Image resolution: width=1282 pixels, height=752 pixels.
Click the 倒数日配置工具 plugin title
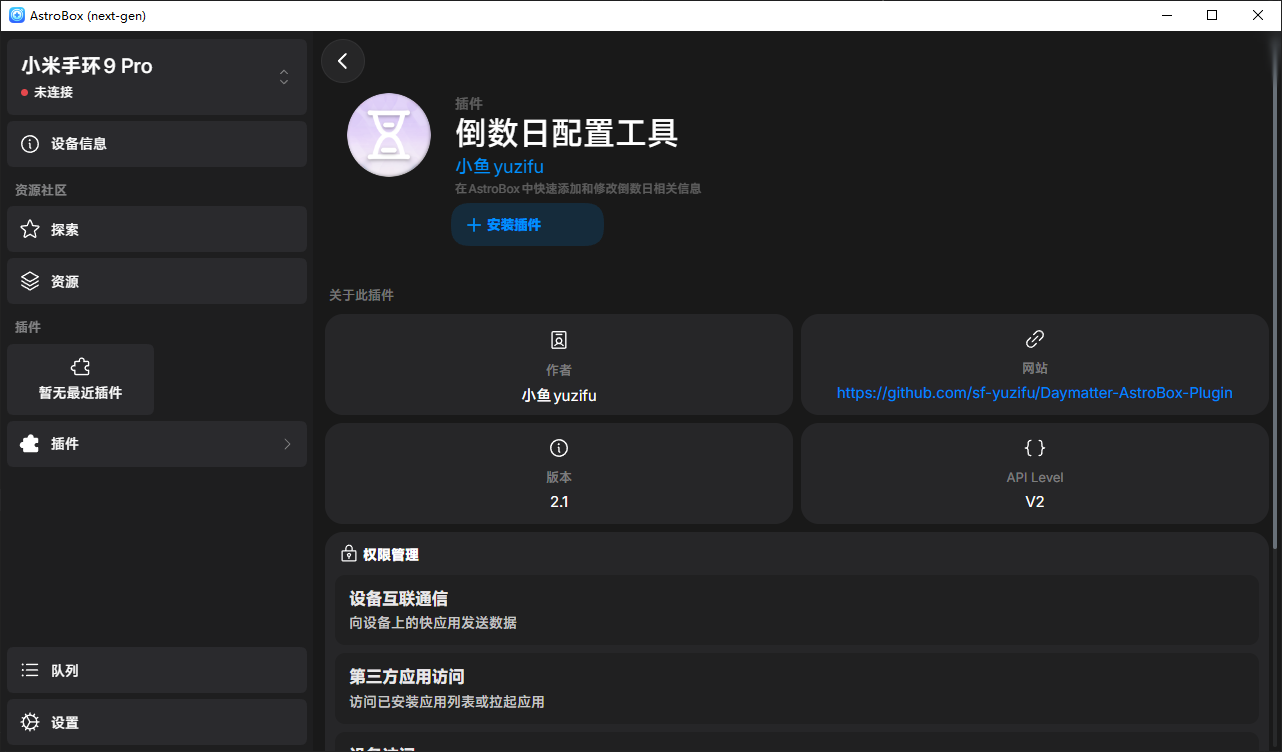tap(567, 132)
